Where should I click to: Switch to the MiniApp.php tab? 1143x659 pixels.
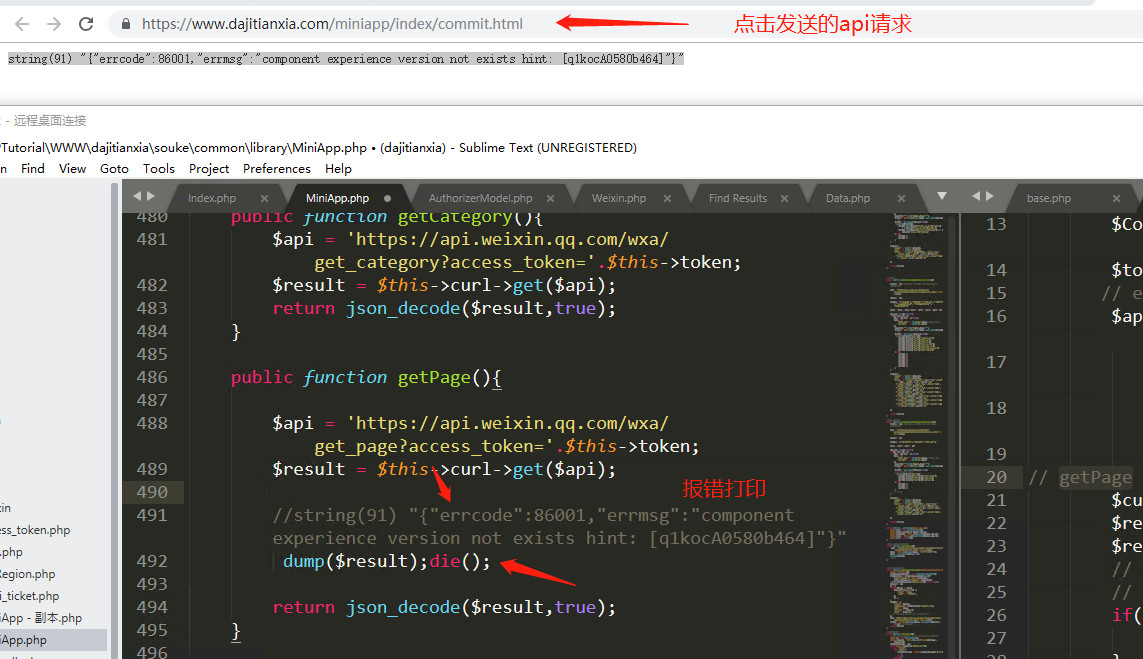338,198
